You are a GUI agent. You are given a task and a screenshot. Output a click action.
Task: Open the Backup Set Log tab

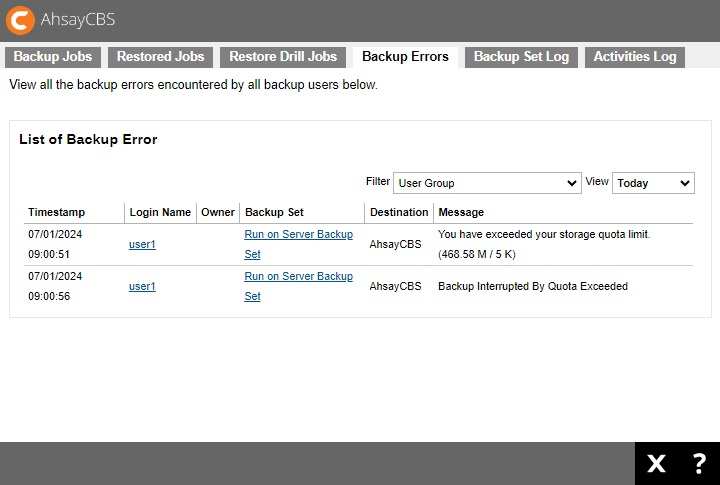click(x=521, y=56)
